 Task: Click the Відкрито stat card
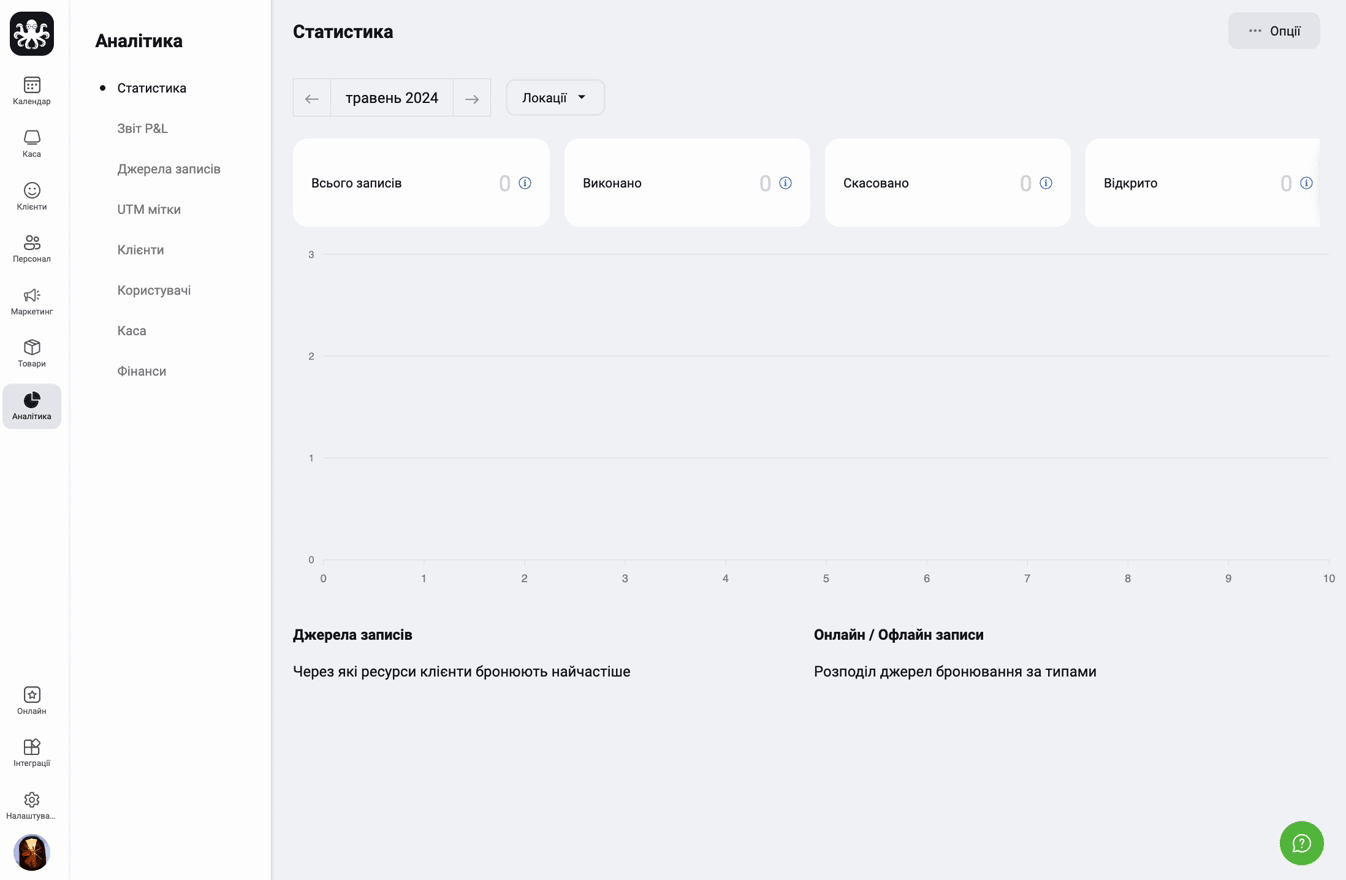1203,183
